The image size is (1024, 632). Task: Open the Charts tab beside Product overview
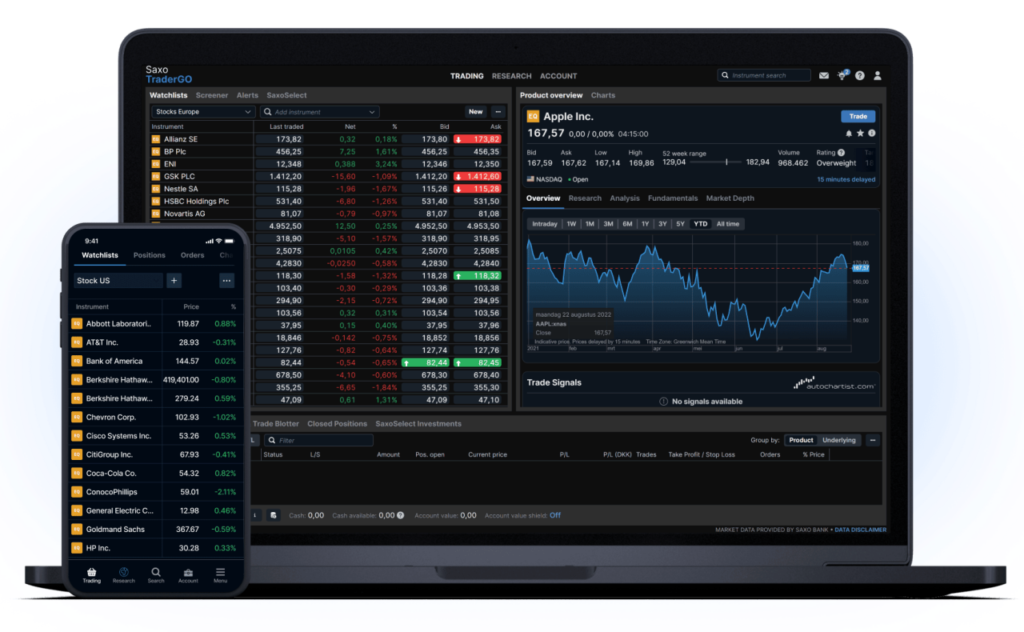click(603, 95)
